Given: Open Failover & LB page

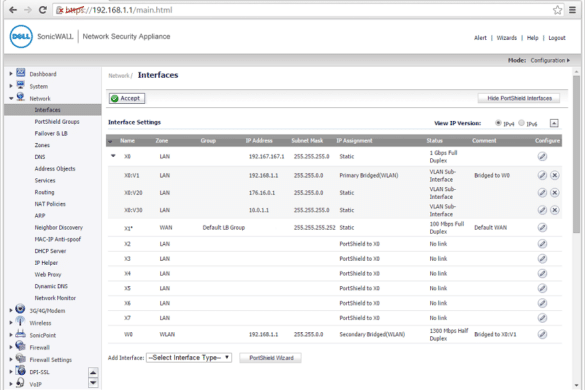Looking at the screenshot, I should [51, 133].
